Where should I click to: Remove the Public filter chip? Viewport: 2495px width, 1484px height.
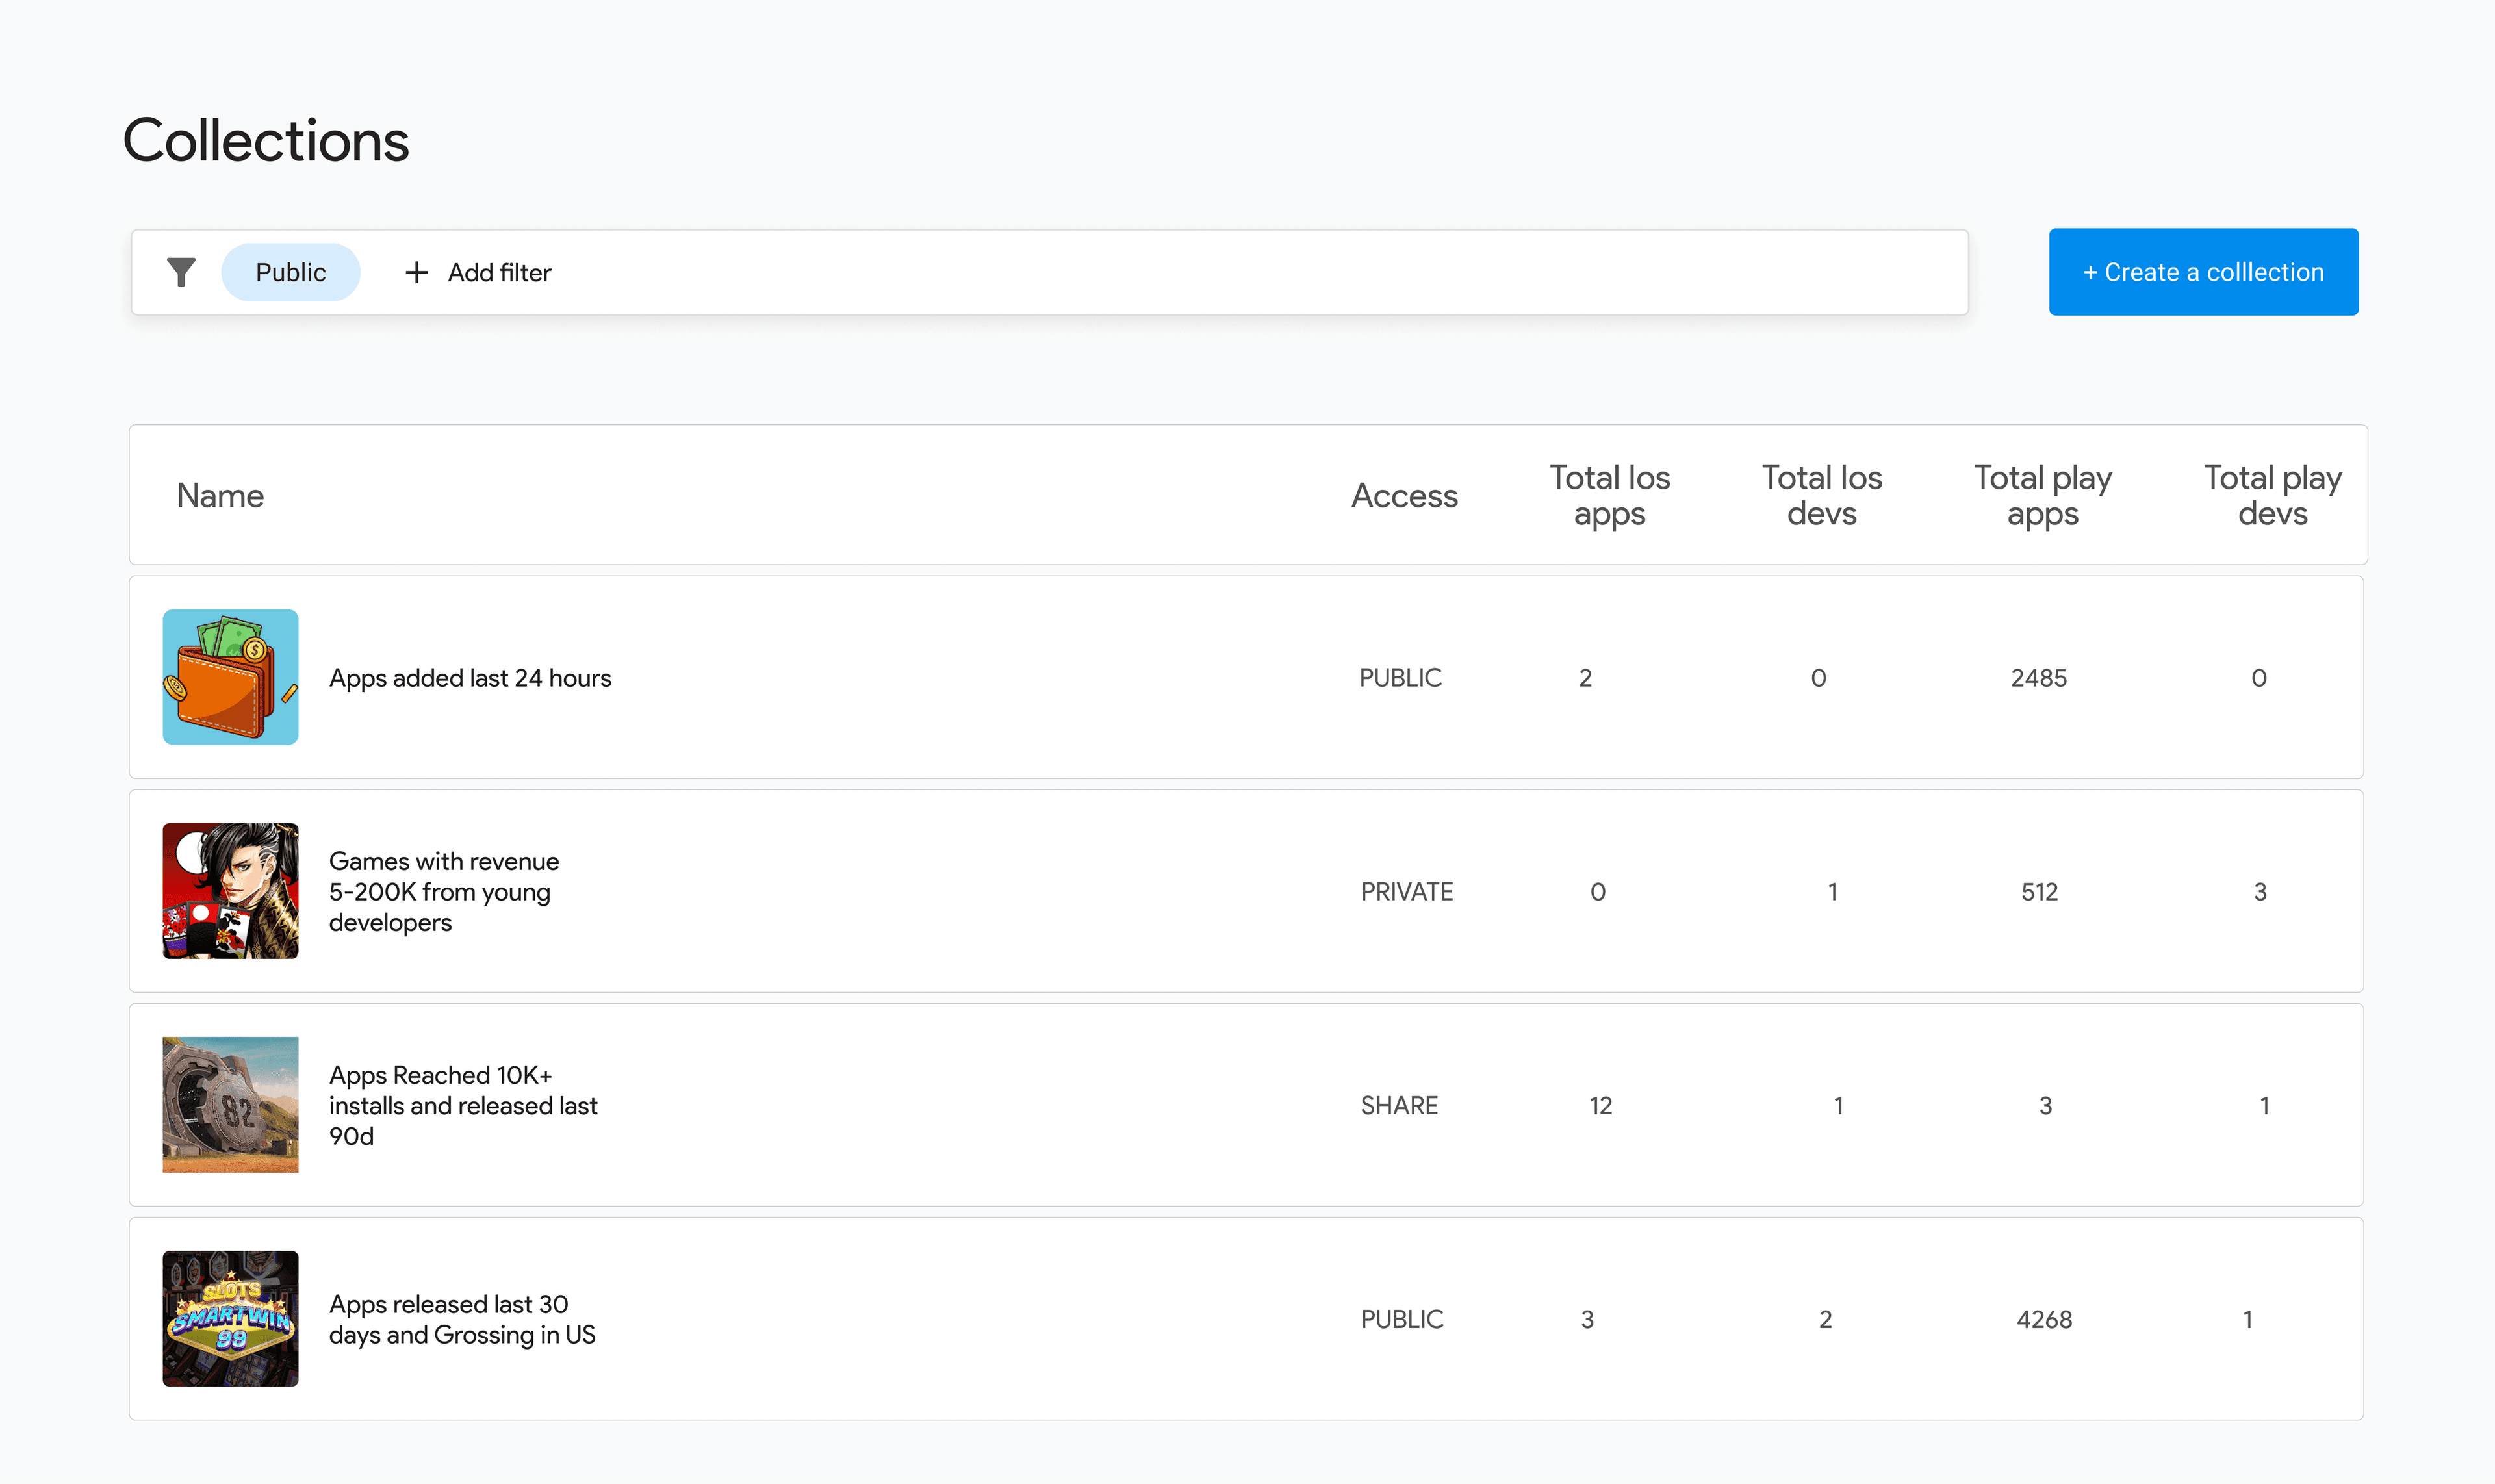[x=290, y=272]
